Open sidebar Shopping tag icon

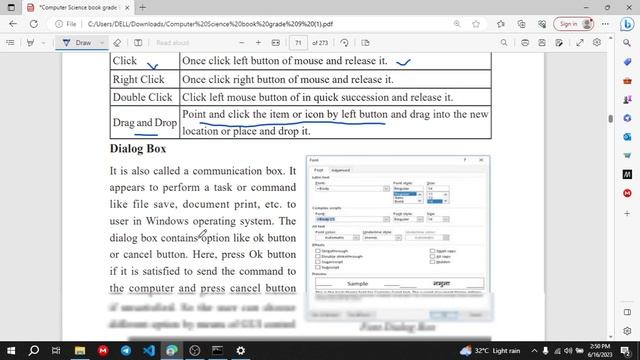(x=627, y=62)
